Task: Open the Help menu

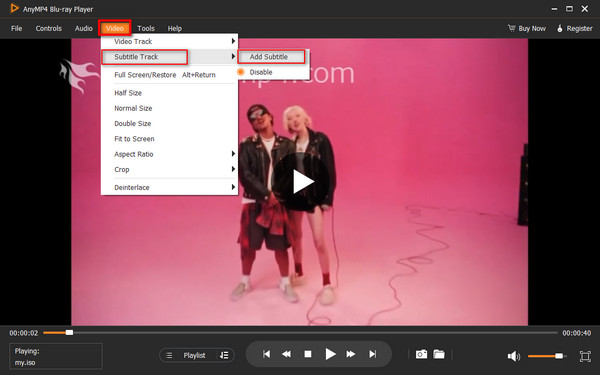Action: 174,28
